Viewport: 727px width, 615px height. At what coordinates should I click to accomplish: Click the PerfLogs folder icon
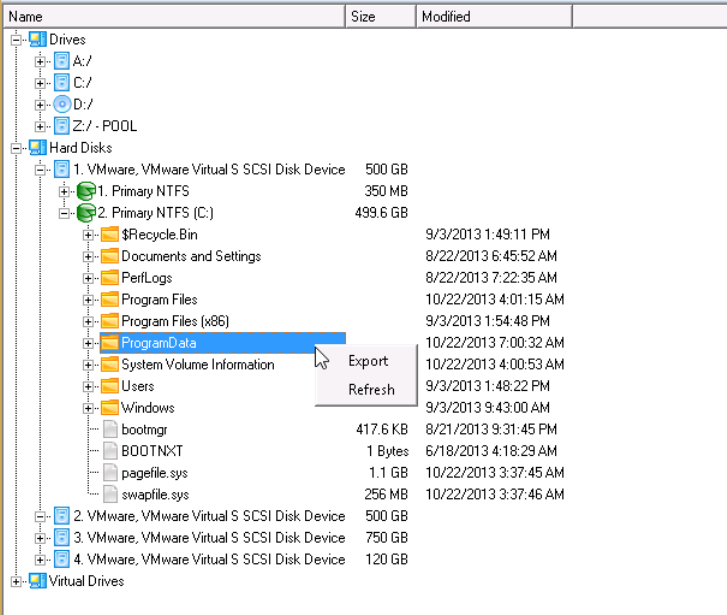pyautogui.click(x=109, y=278)
